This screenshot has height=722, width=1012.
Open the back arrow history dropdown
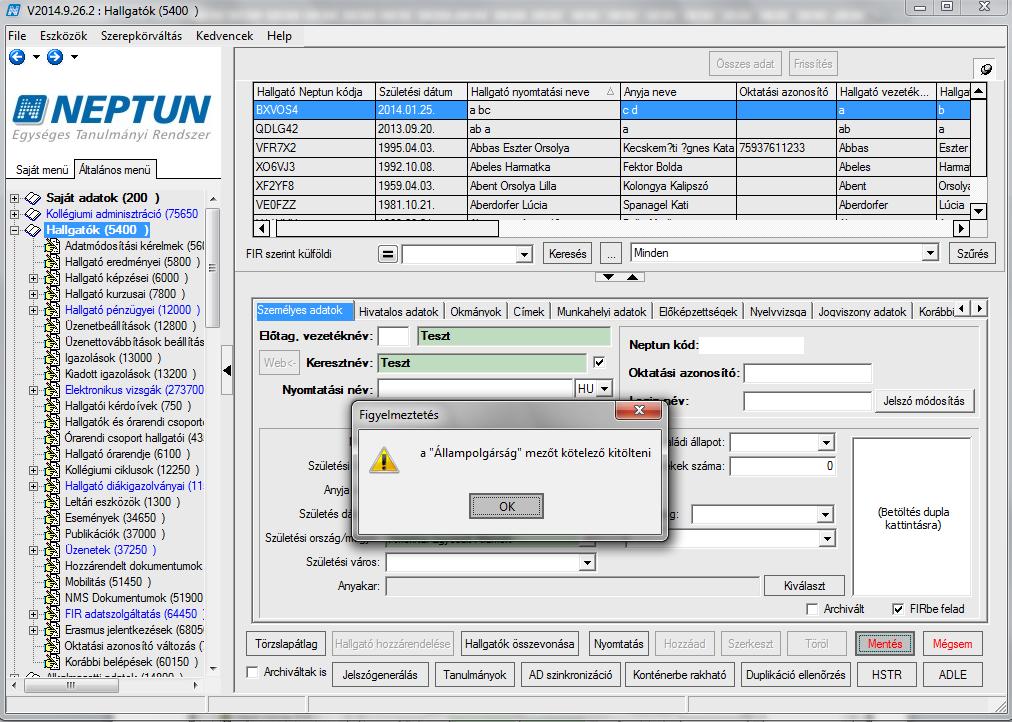point(36,57)
